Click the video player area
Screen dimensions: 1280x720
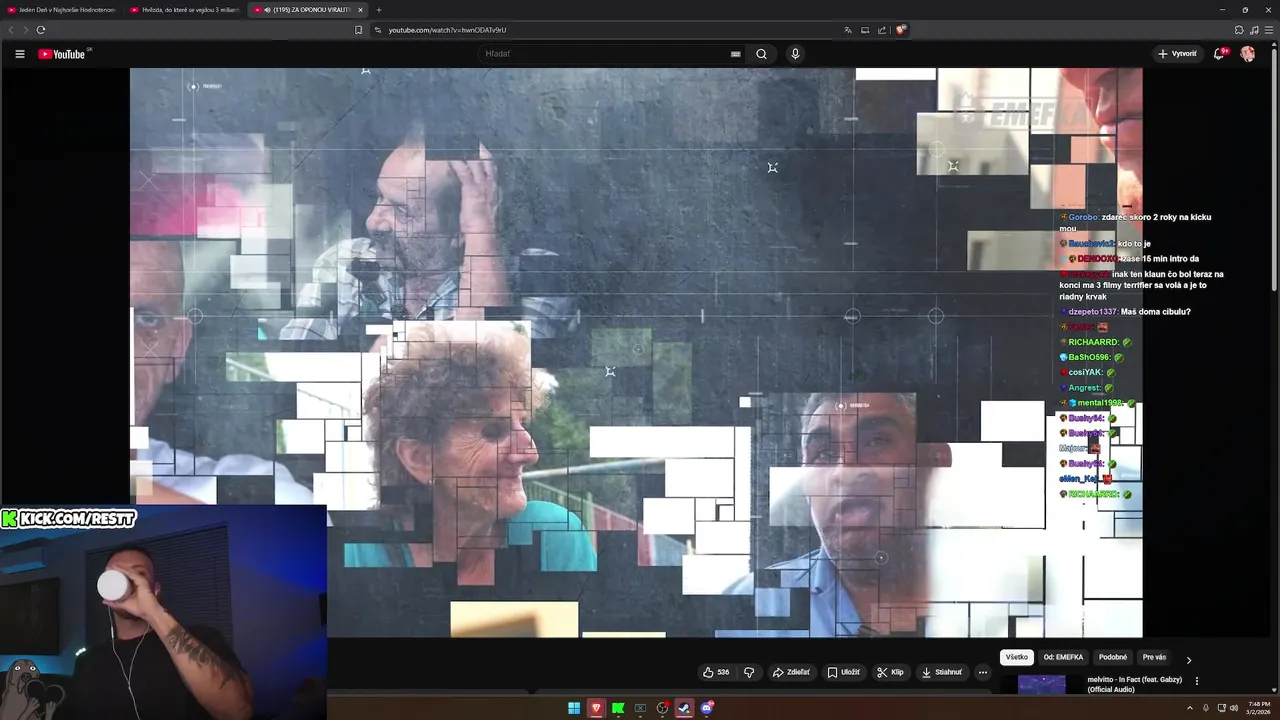point(636,352)
